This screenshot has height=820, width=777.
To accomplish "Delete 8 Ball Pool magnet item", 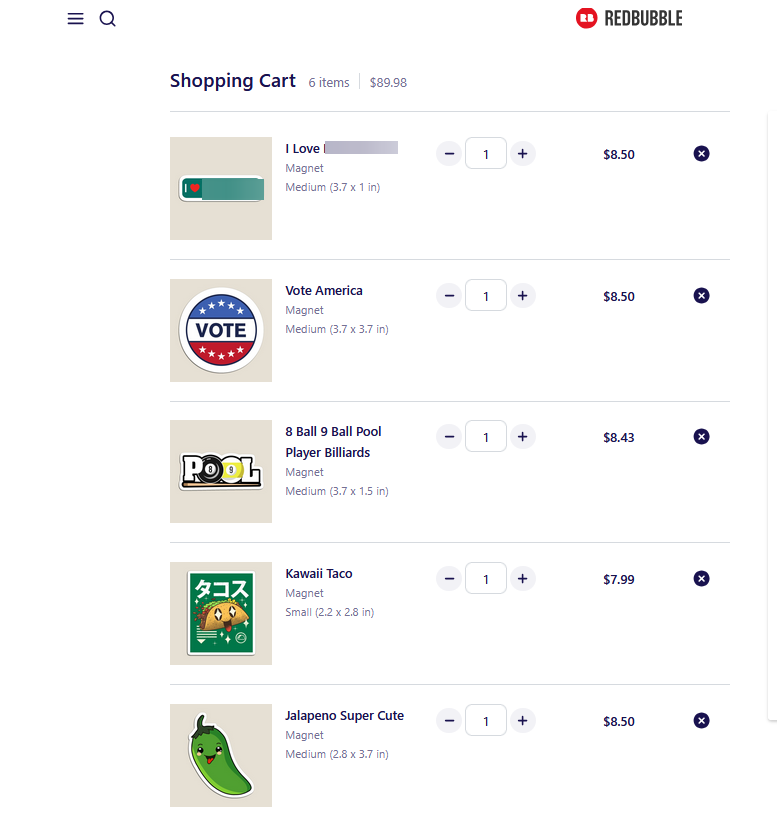I will click(701, 437).
